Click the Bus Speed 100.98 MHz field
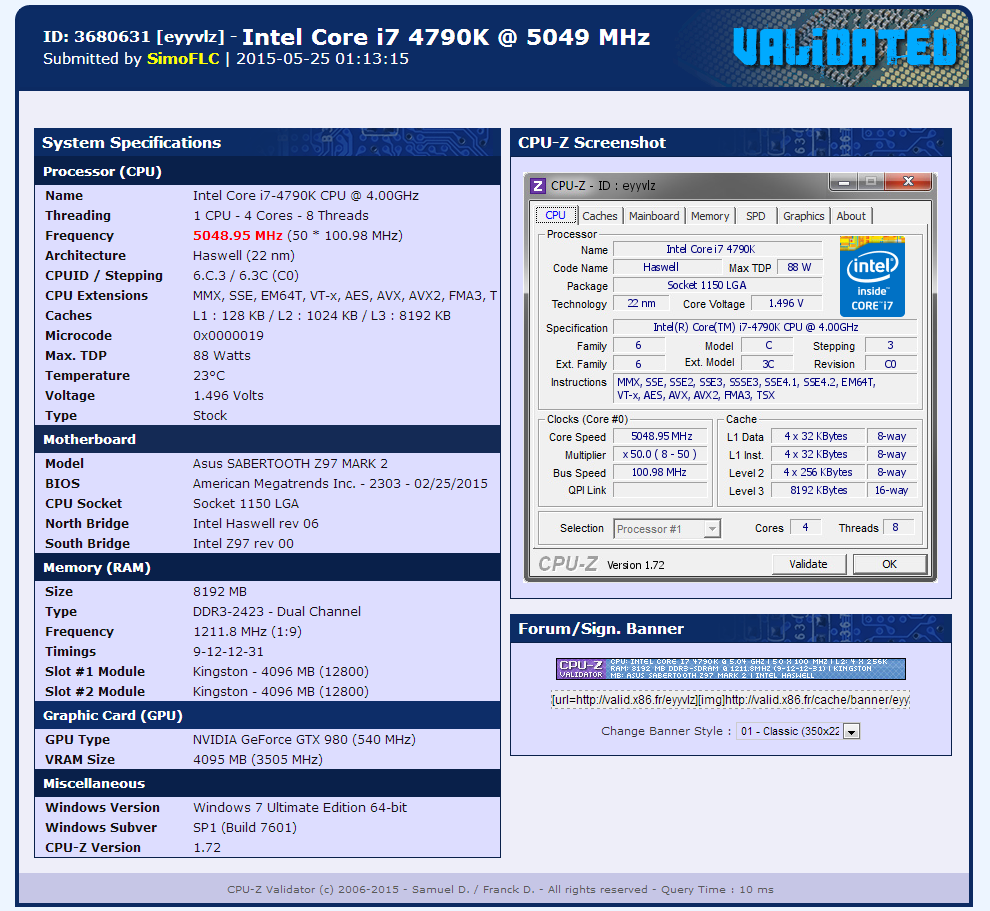The width and height of the screenshot is (990, 911). [x=661, y=472]
